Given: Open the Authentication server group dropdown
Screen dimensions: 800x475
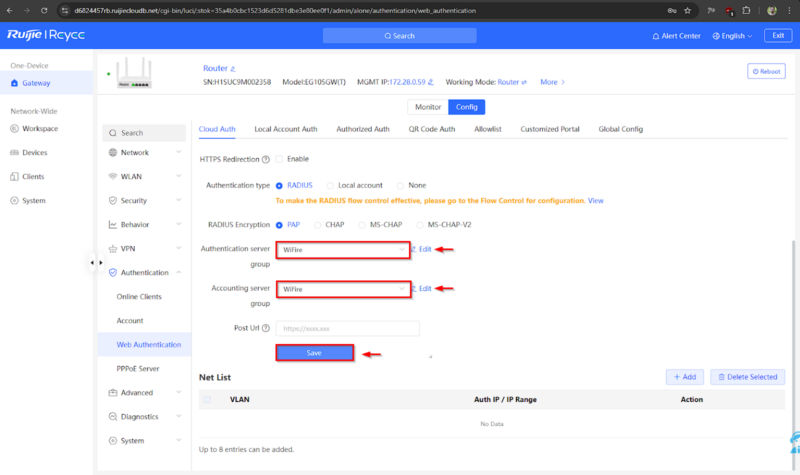Looking at the screenshot, I should click(x=343, y=249).
